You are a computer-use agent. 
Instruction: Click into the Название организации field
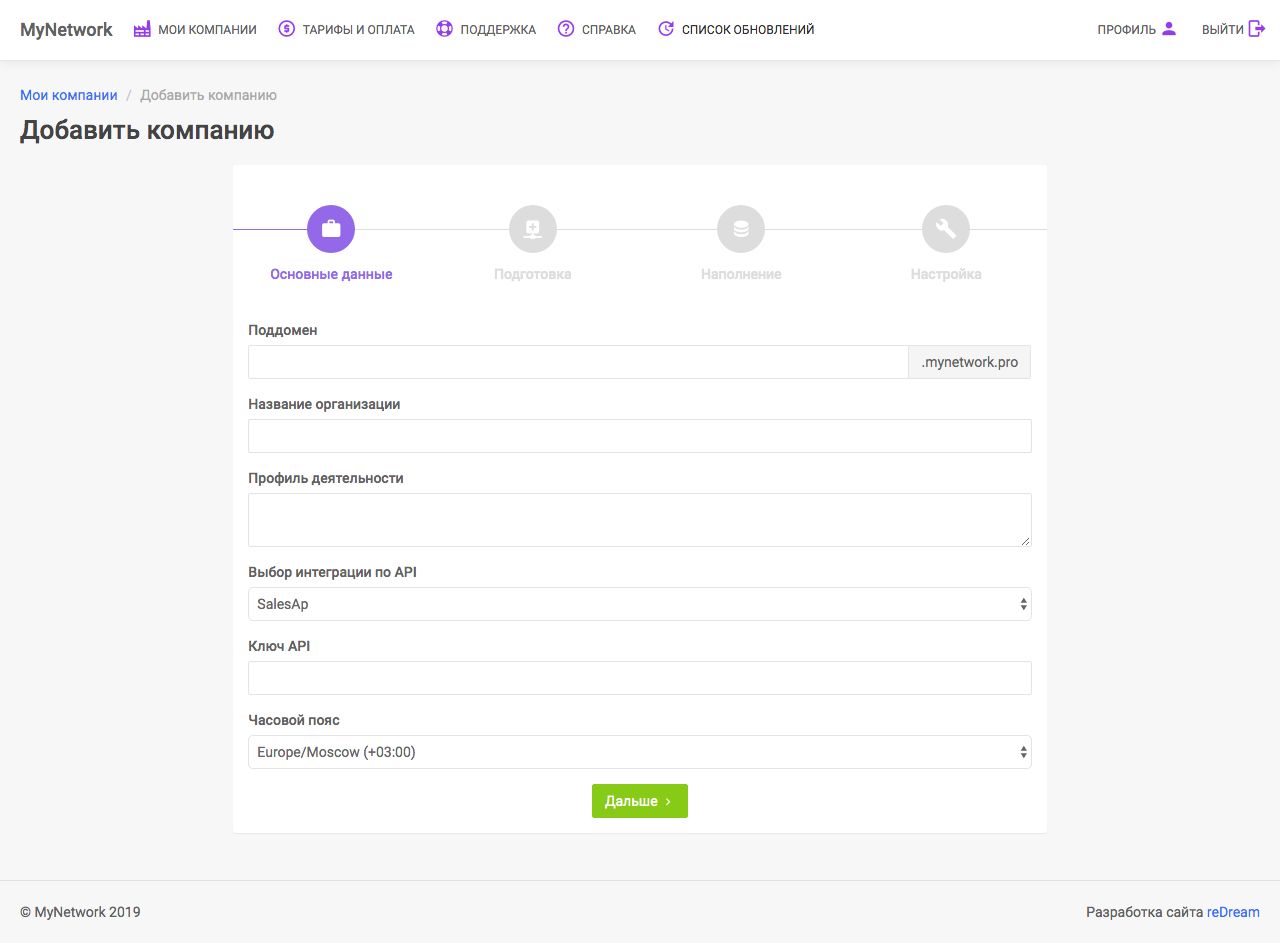pos(639,436)
